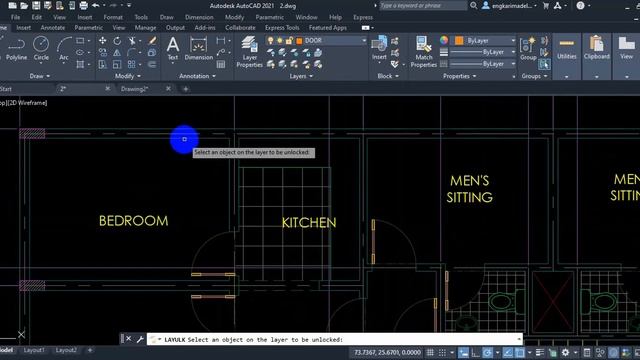Image resolution: width=640 pixels, height=360 pixels.
Task: Open Layer Properties manager
Action: tap(249, 51)
